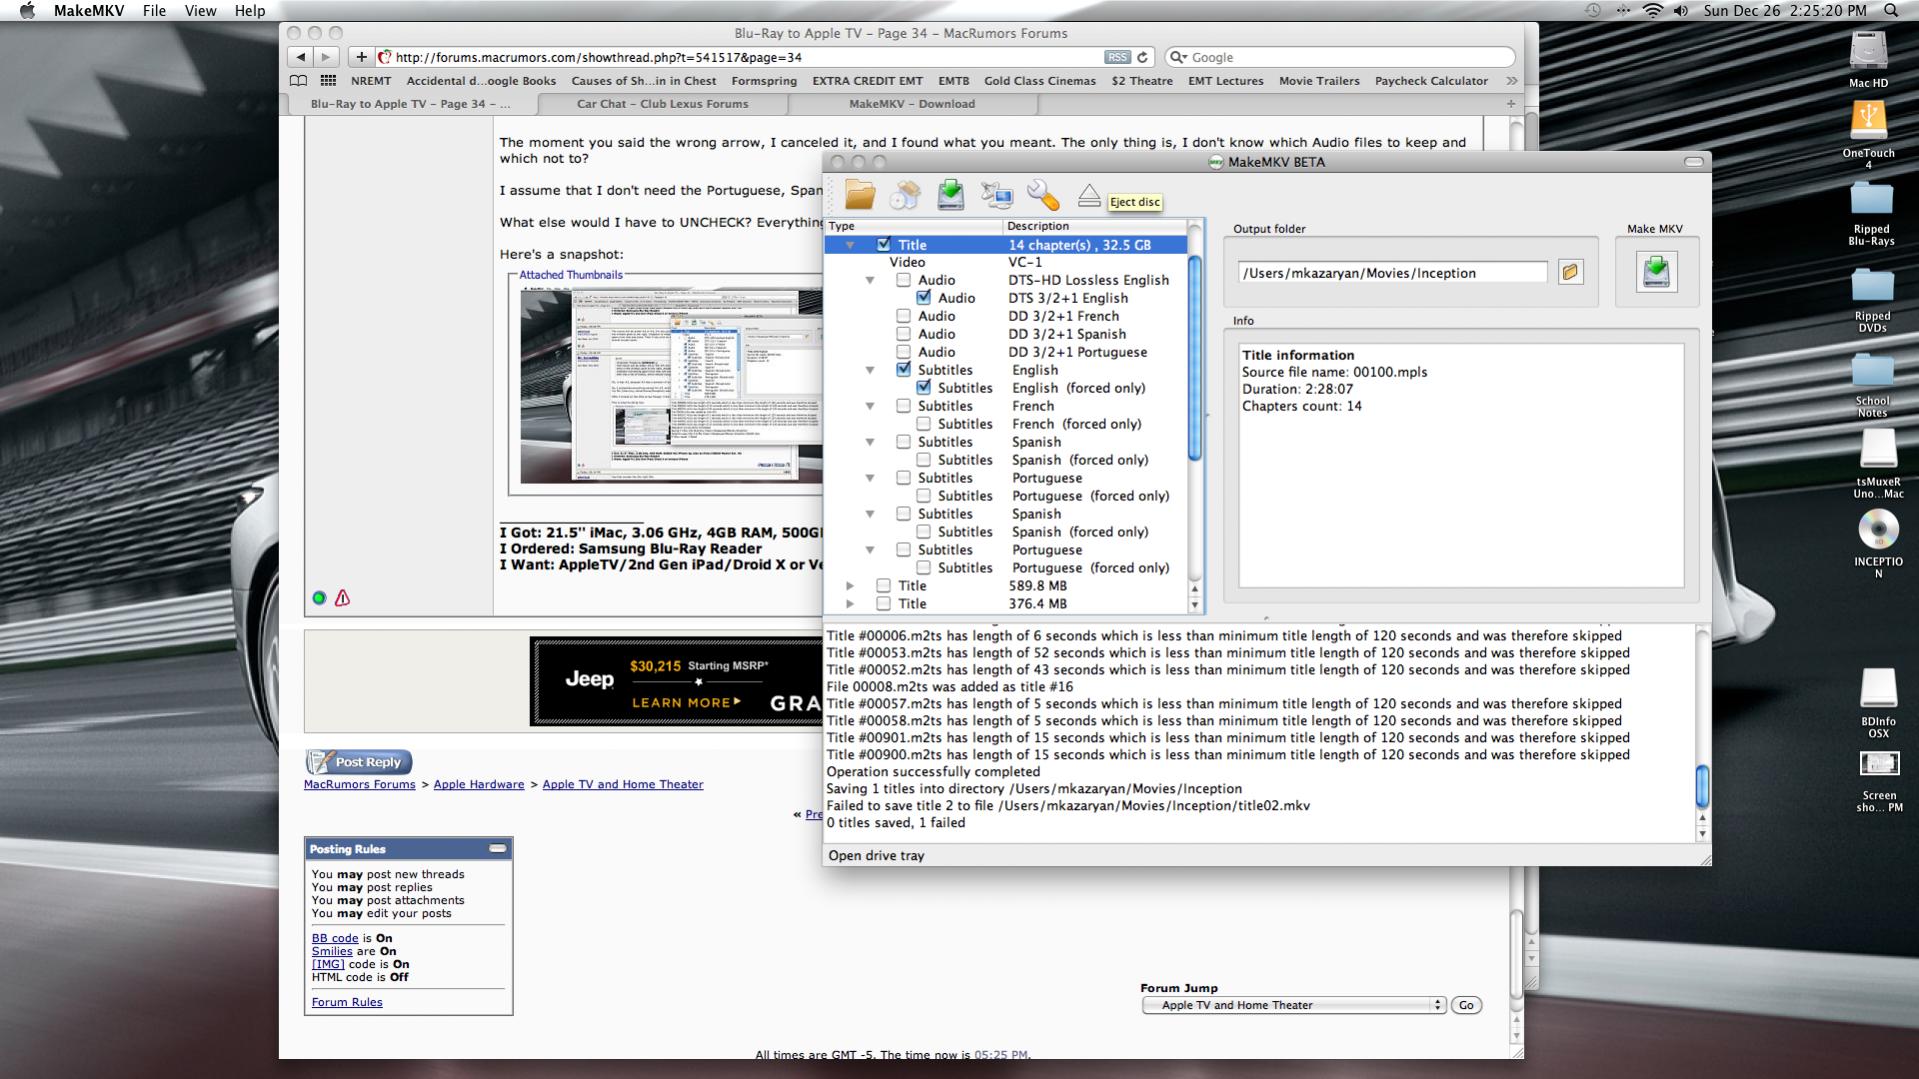Click the volume icon in menu bar
The image size is (1919, 1079).
(x=1680, y=10)
